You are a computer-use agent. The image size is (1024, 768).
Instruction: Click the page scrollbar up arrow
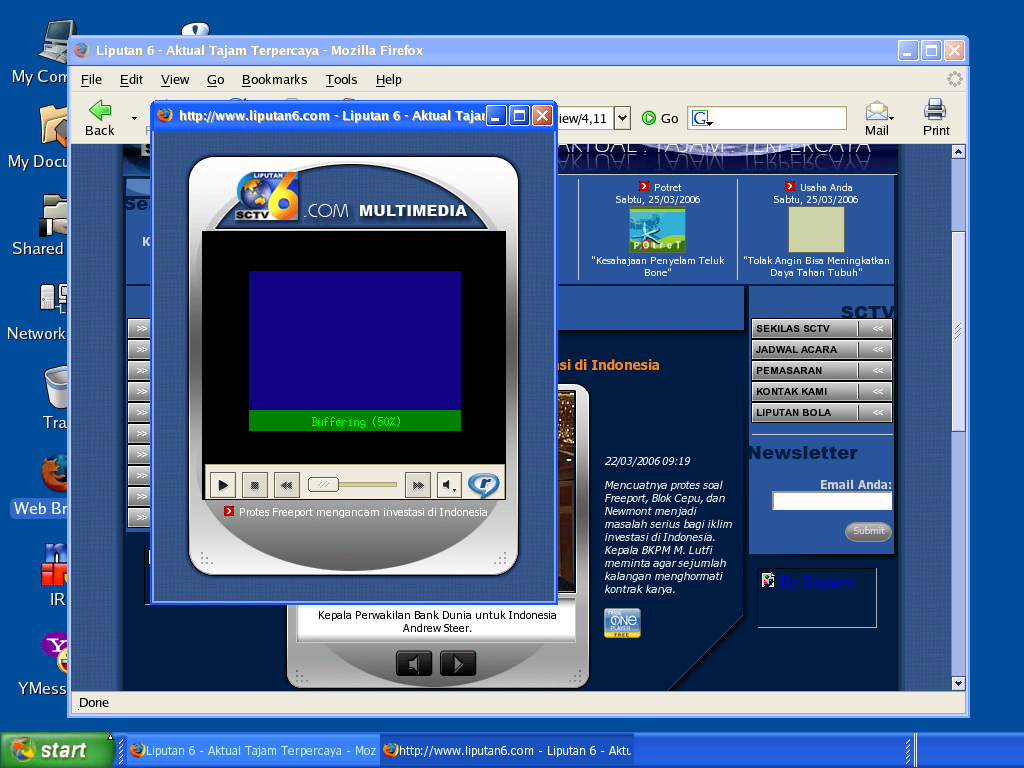pyautogui.click(x=958, y=152)
